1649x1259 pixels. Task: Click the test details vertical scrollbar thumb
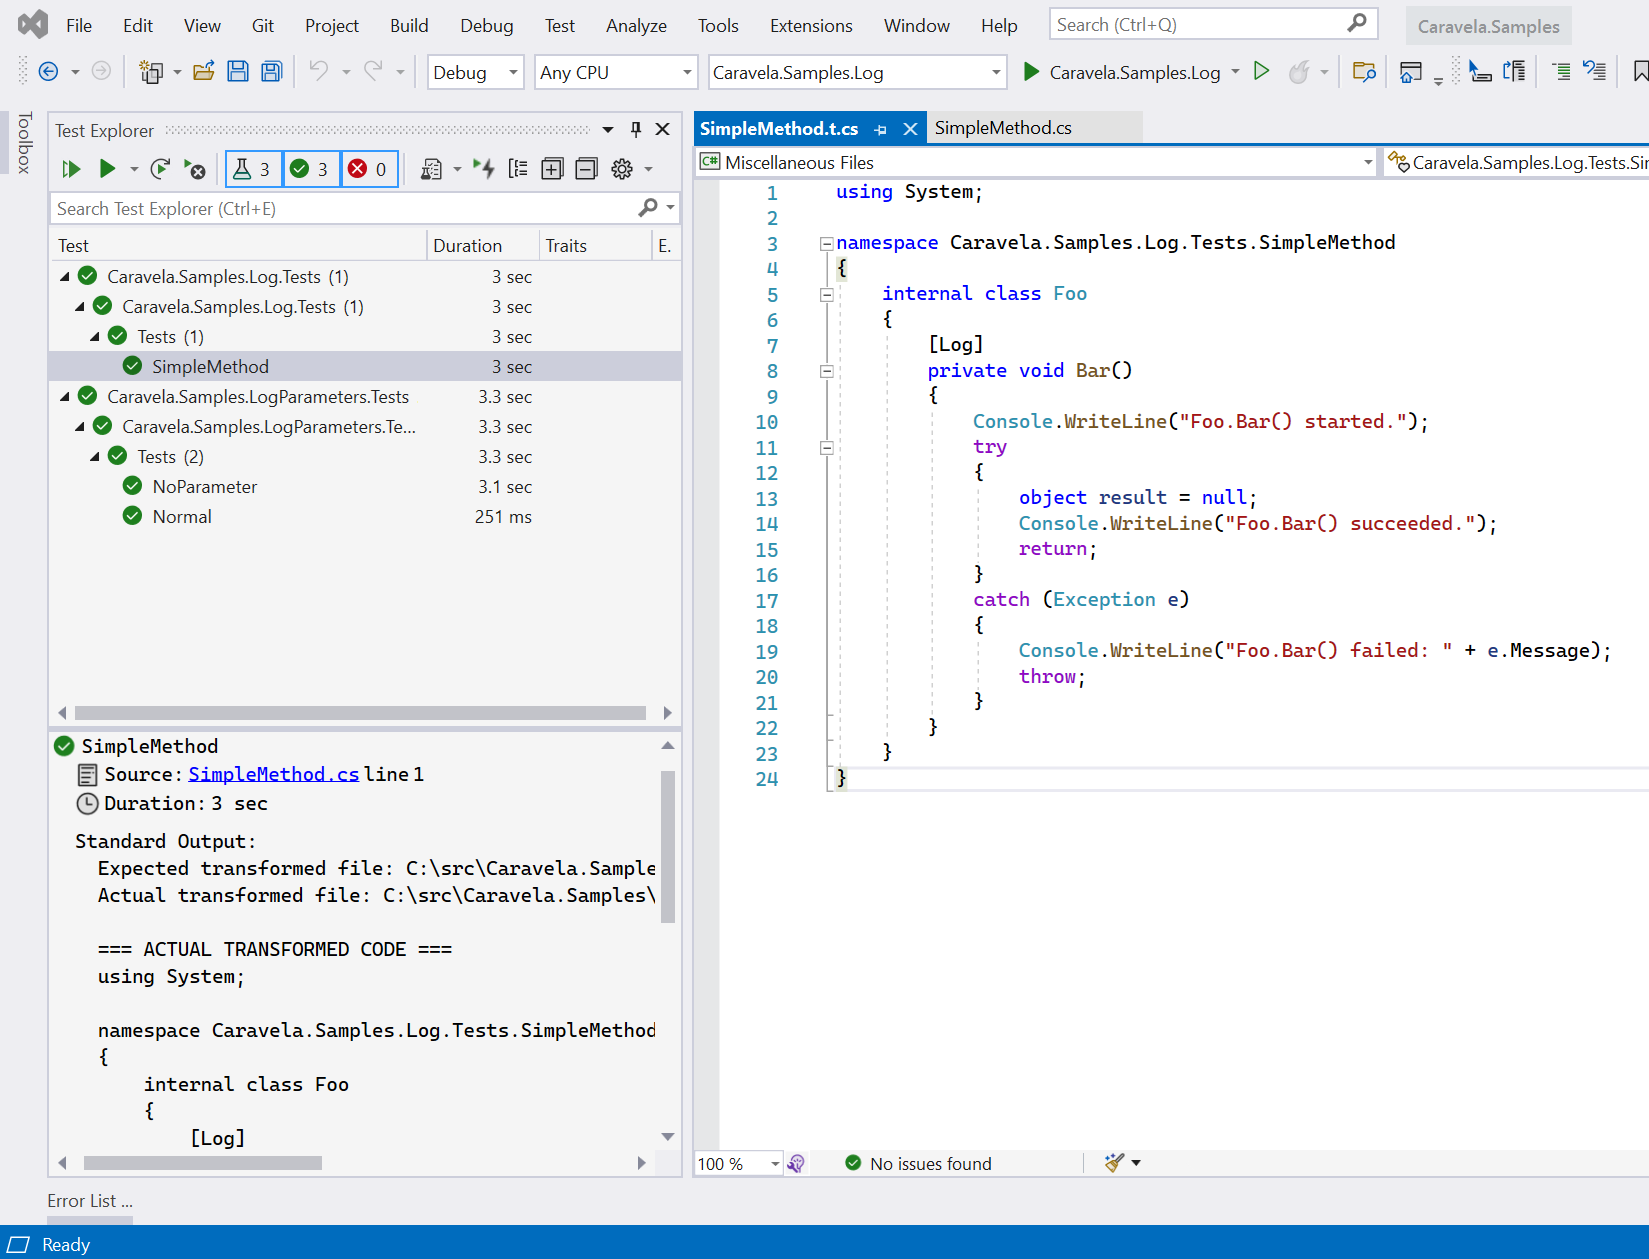668,846
